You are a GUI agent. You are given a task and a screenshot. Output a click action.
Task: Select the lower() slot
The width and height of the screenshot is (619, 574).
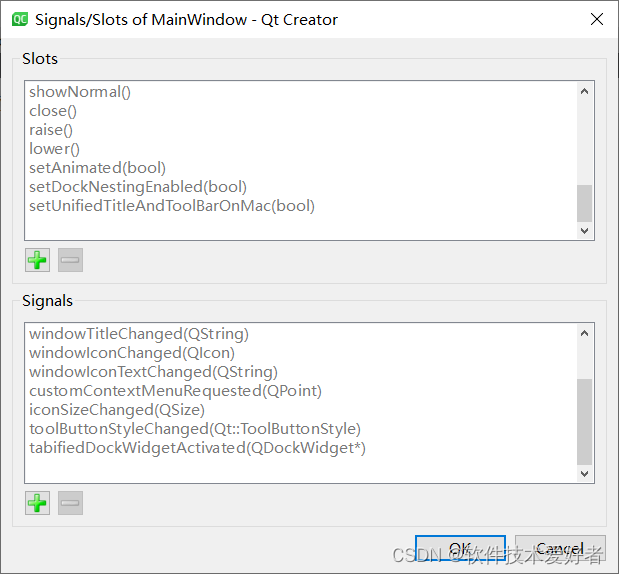[x=54, y=149]
